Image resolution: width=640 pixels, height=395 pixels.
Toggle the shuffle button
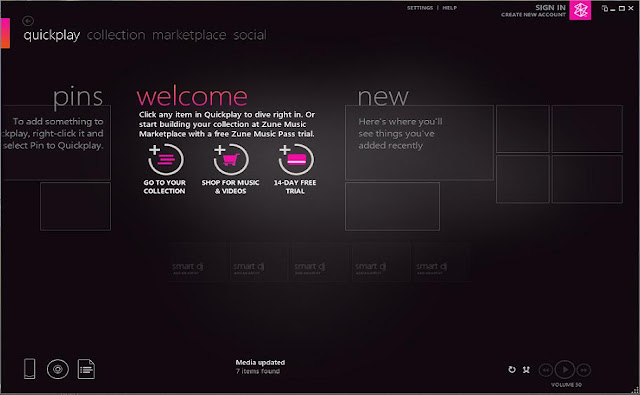[527, 370]
